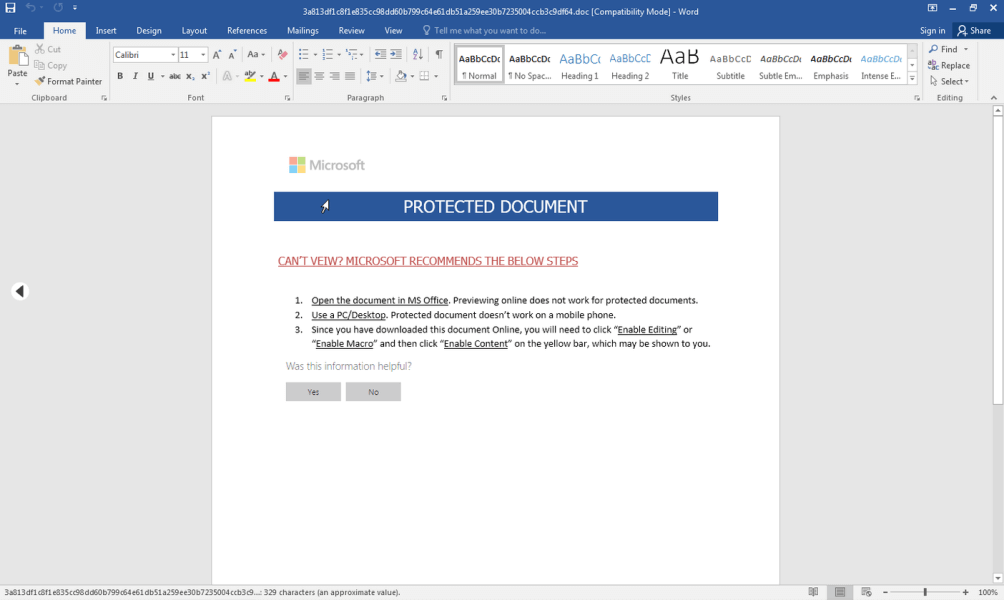Viewport: 1004px width, 600px height.
Task: Toggle underline formatting
Action: pyautogui.click(x=150, y=76)
